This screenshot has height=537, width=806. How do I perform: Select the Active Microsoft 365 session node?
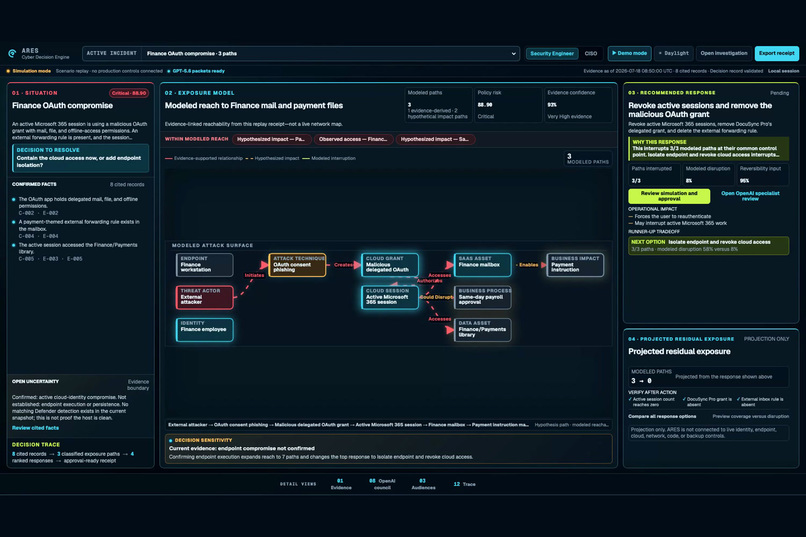pos(390,297)
